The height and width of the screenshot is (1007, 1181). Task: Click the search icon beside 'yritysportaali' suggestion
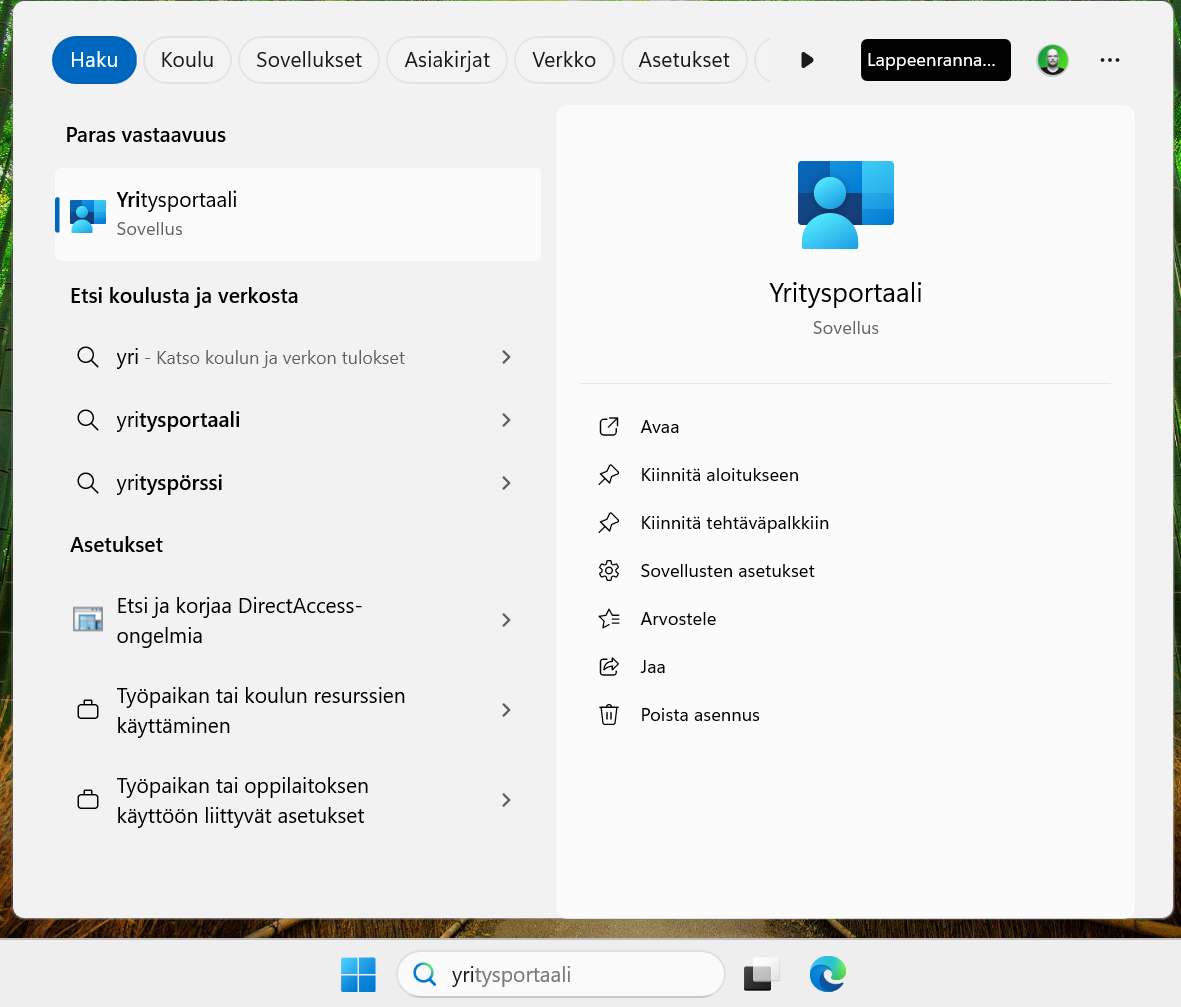coord(88,420)
